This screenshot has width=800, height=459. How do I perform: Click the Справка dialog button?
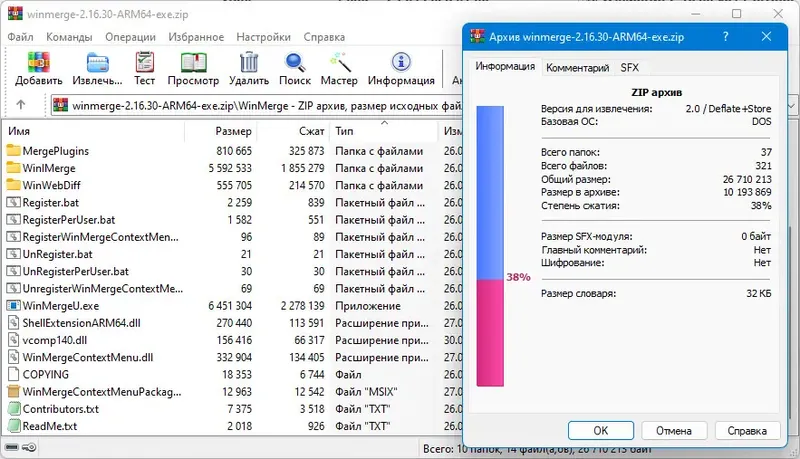[747, 430]
